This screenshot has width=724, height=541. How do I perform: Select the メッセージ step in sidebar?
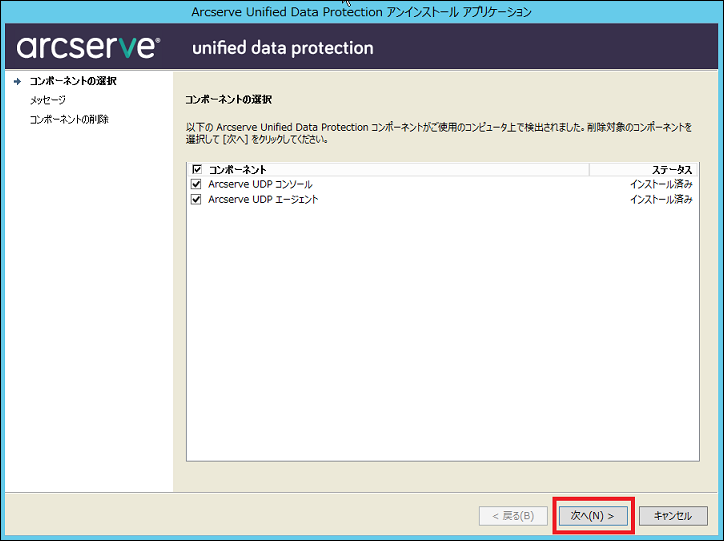click(48, 100)
